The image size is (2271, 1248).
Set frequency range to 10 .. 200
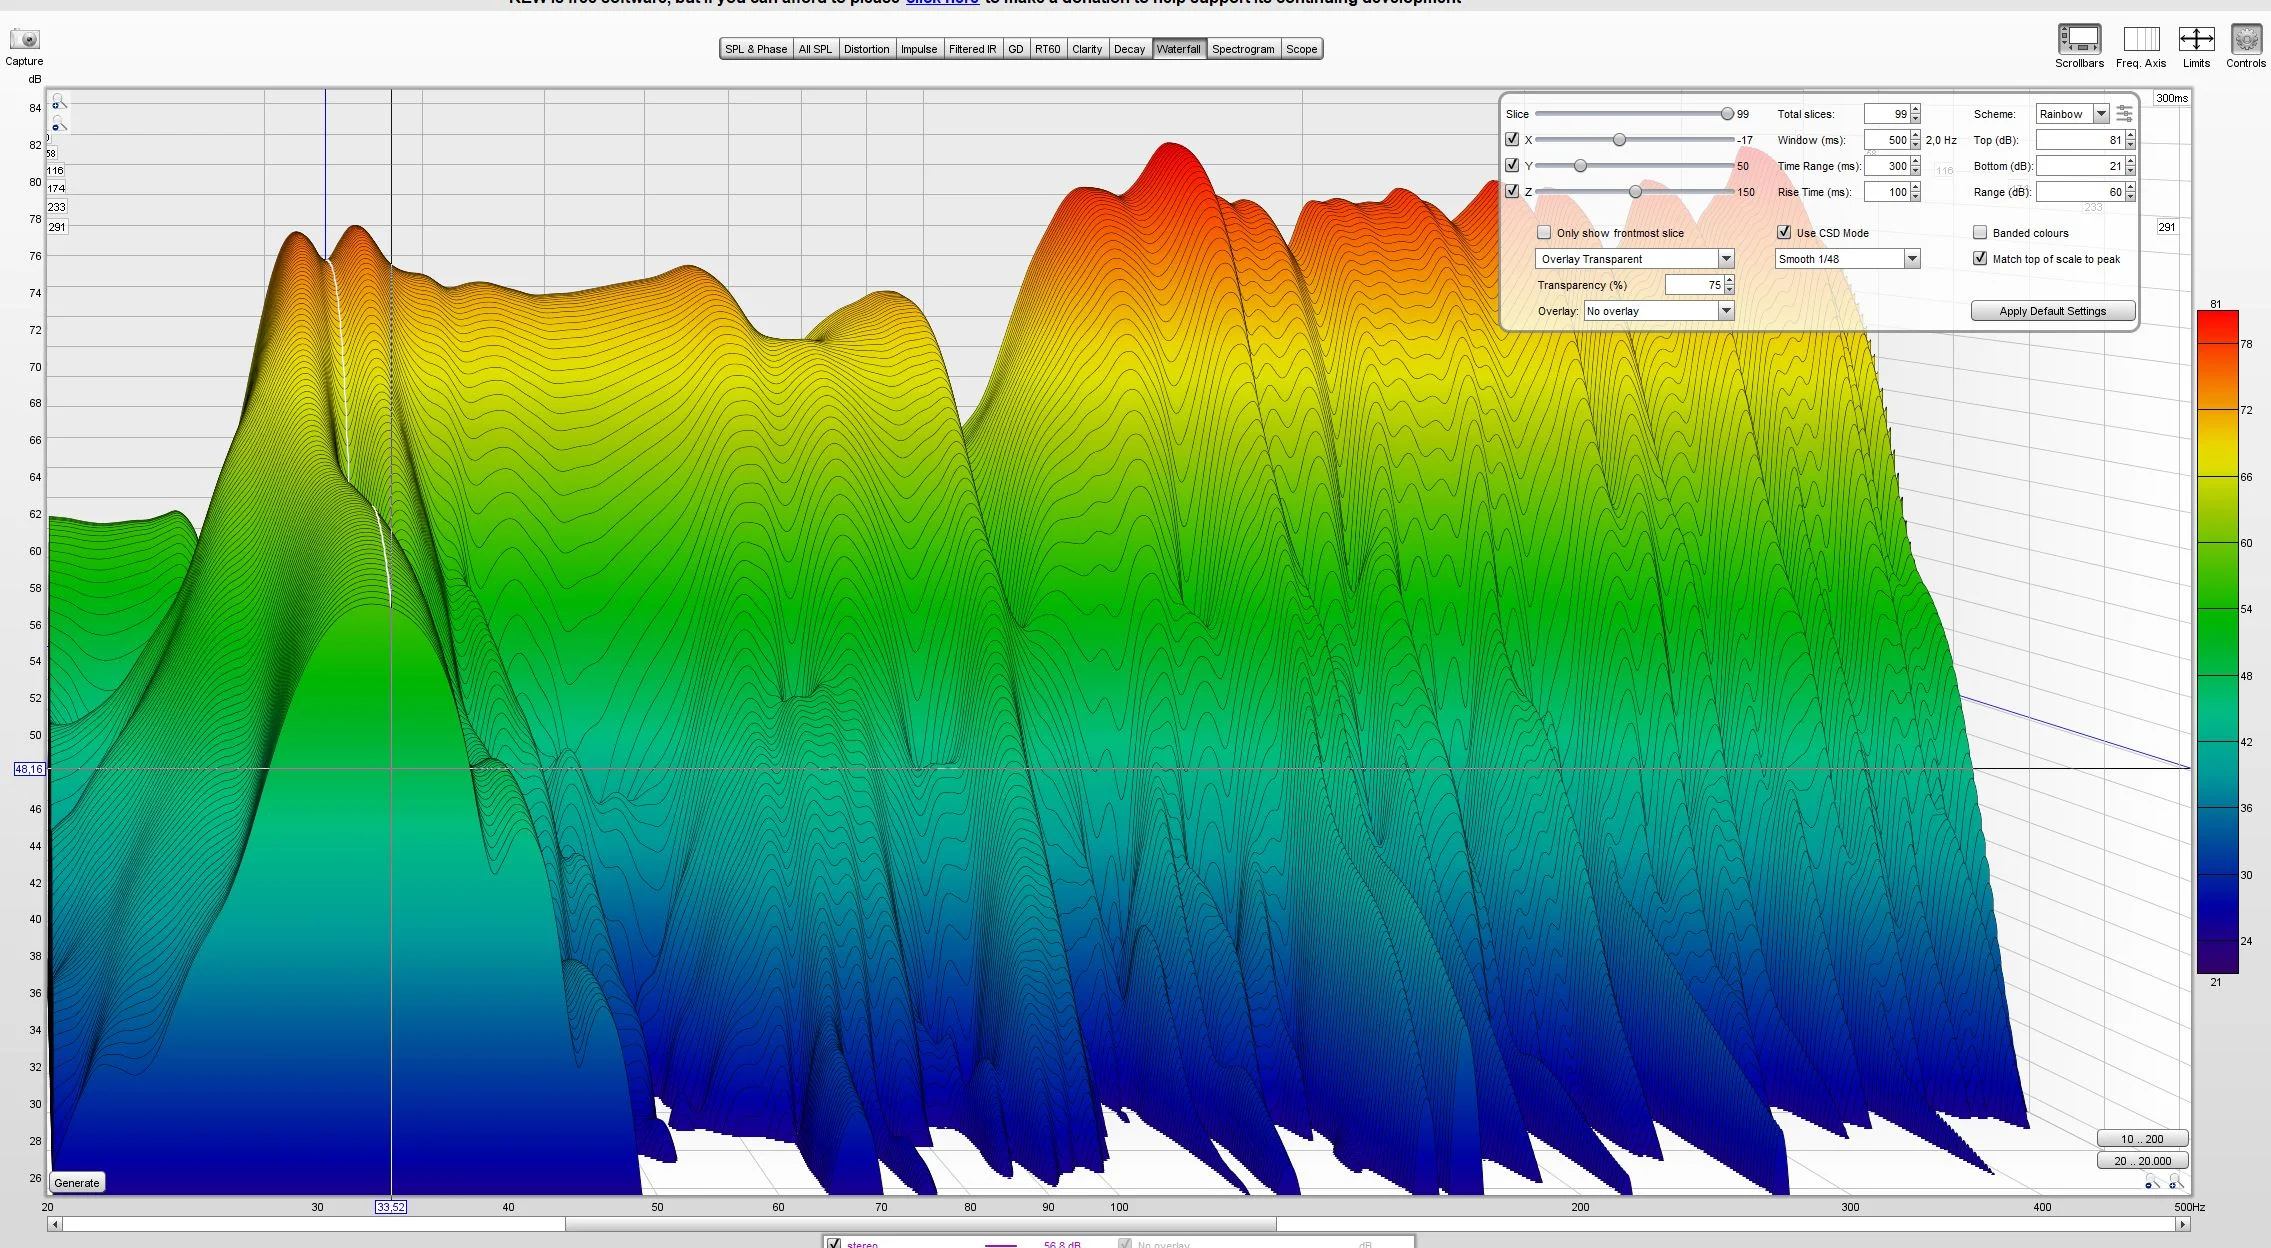[2142, 1139]
